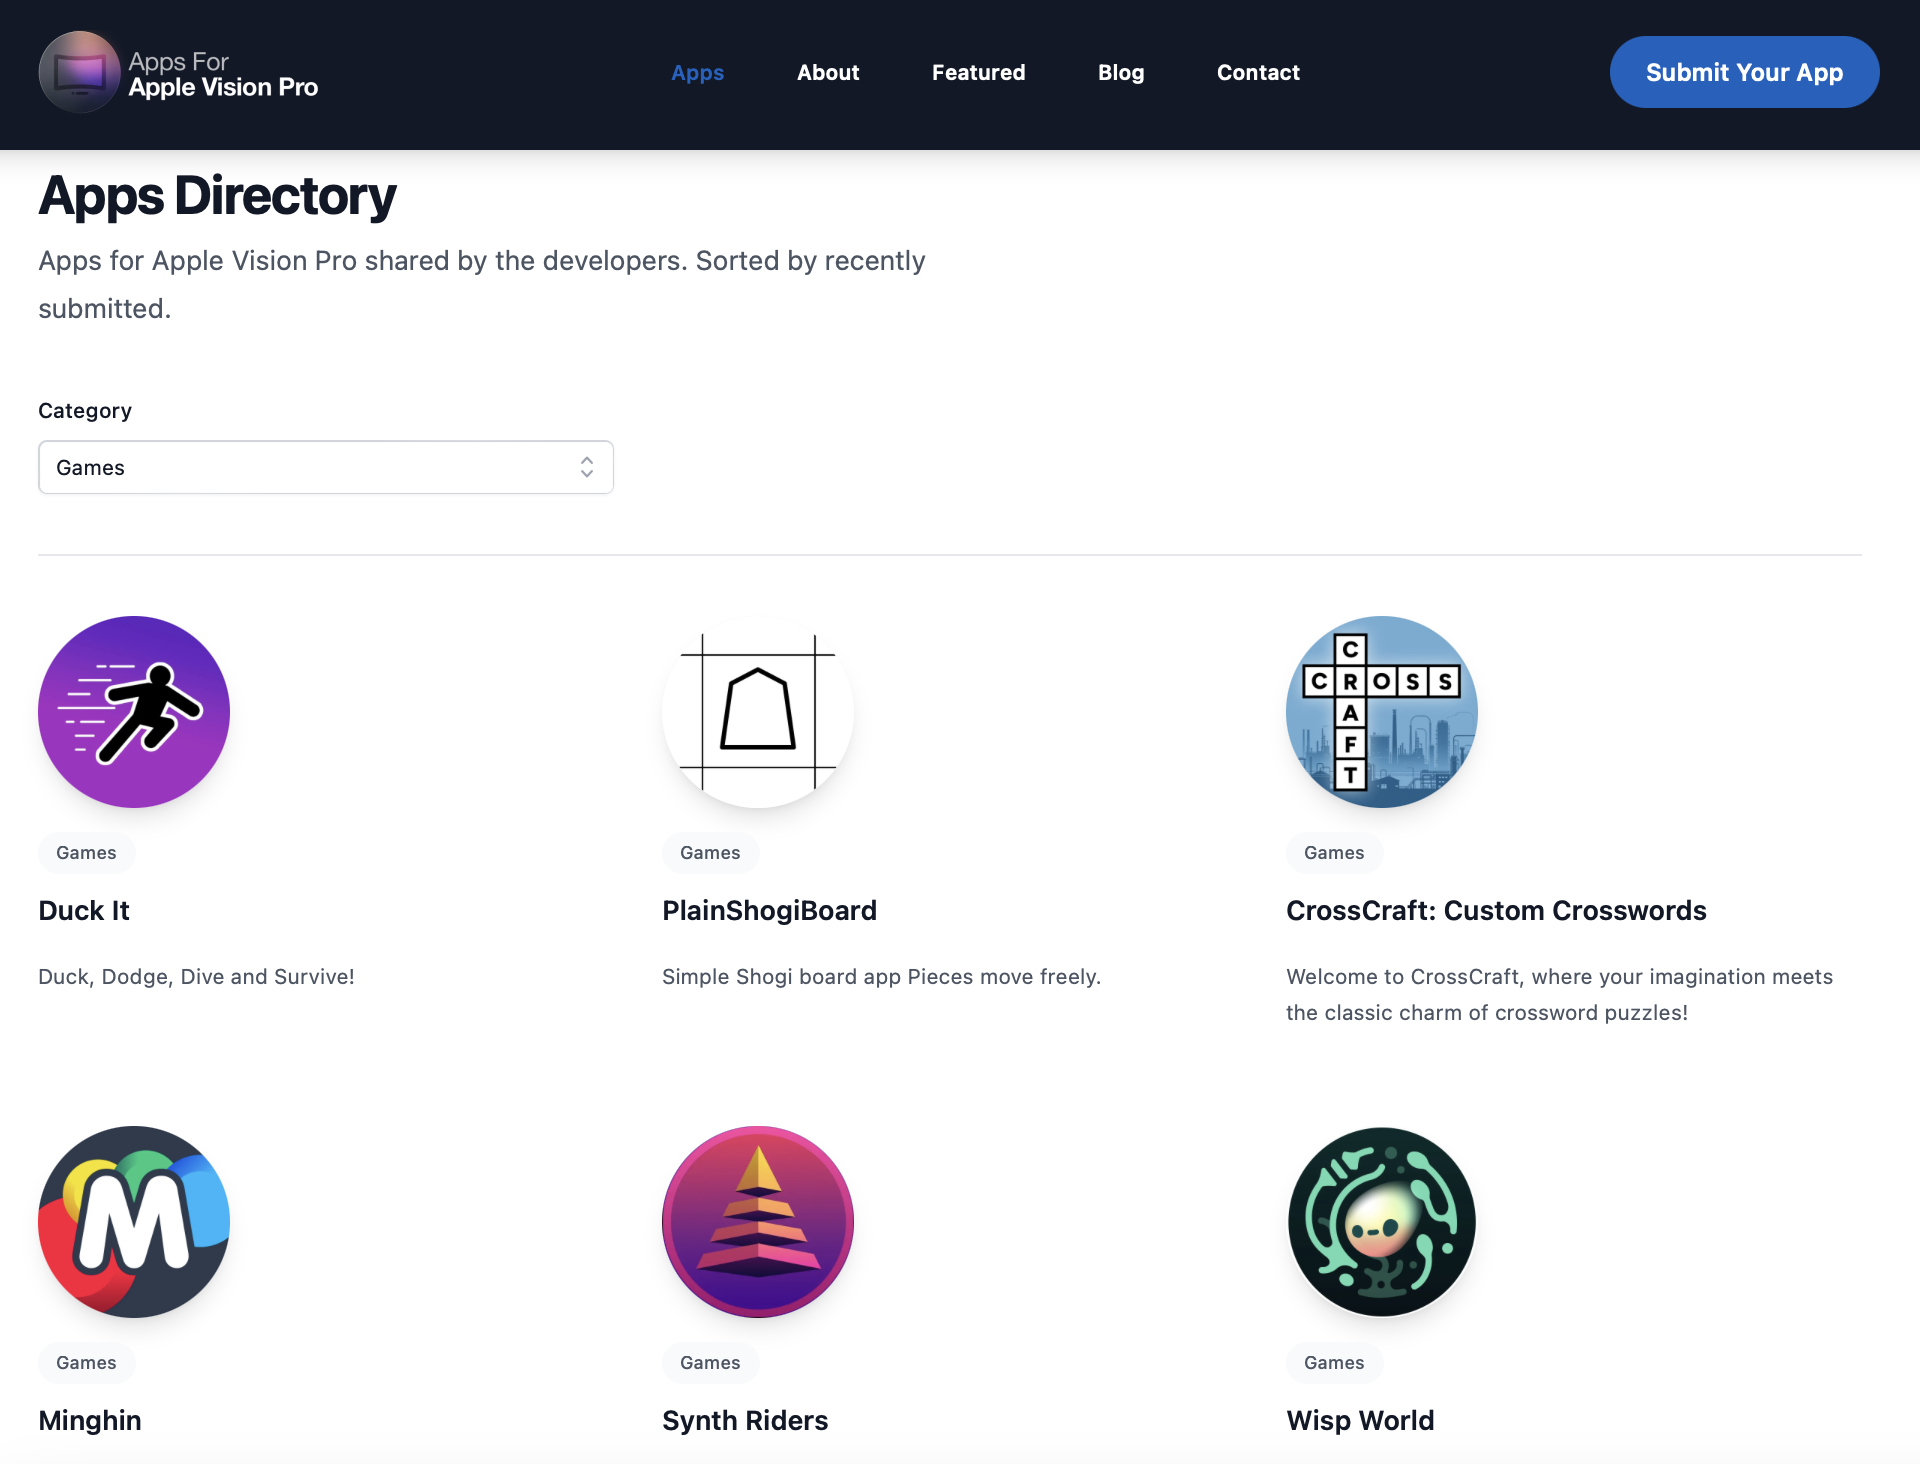Open the Blog nav item
The image size is (1920, 1464).
[x=1121, y=72]
